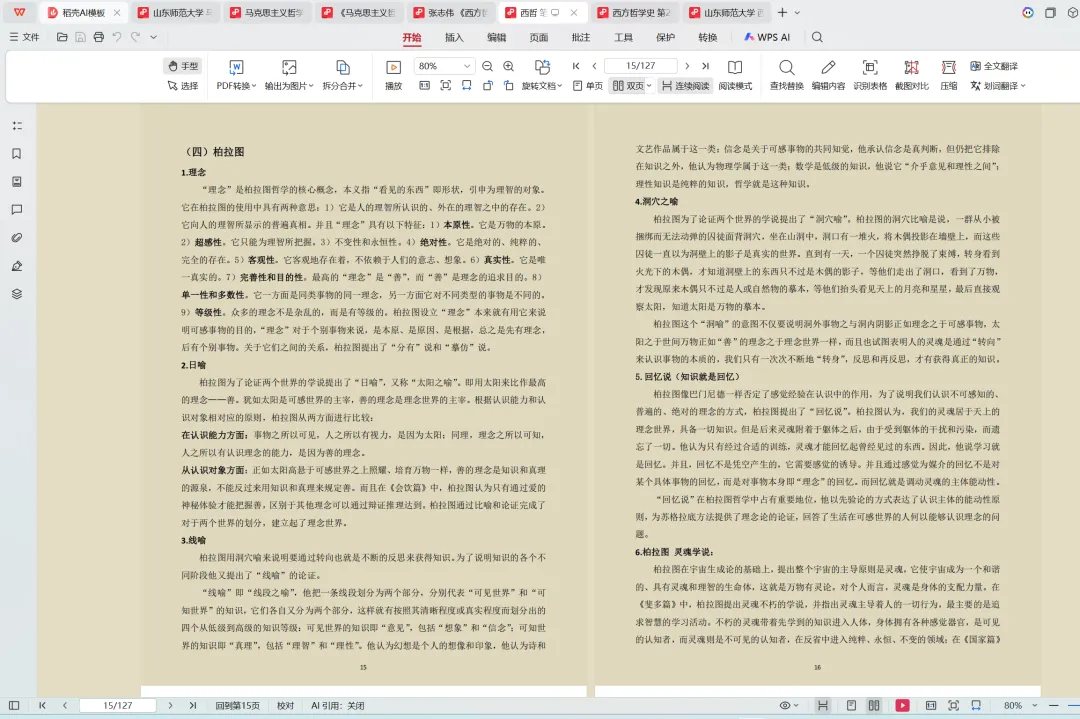This screenshot has height=719, width=1080.
Task: Start slideshow with 播放 button
Action: [x=393, y=74]
